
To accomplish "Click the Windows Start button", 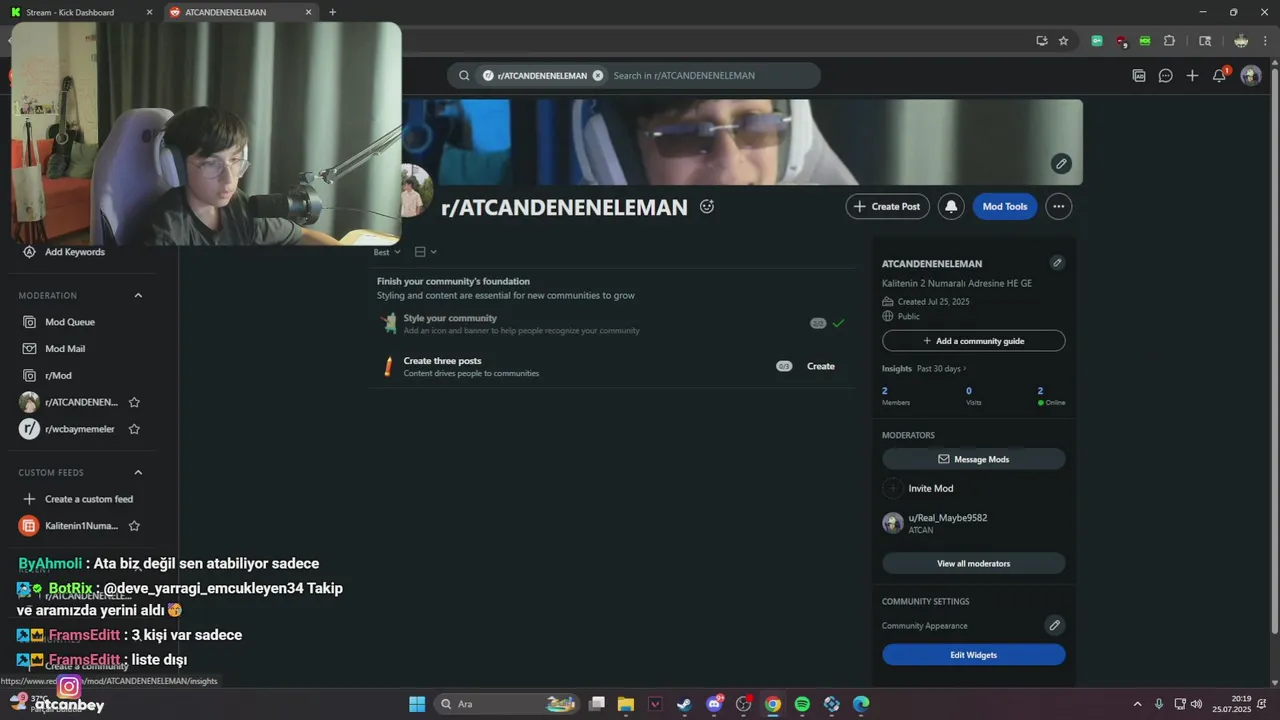I will pos(417,704).
